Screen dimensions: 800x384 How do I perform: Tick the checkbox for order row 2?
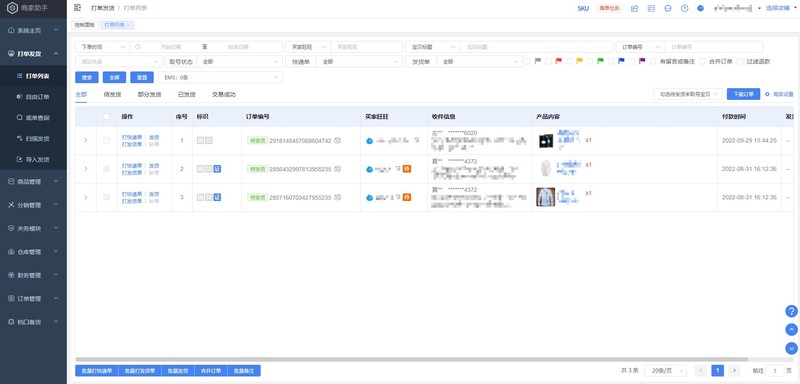106,169
